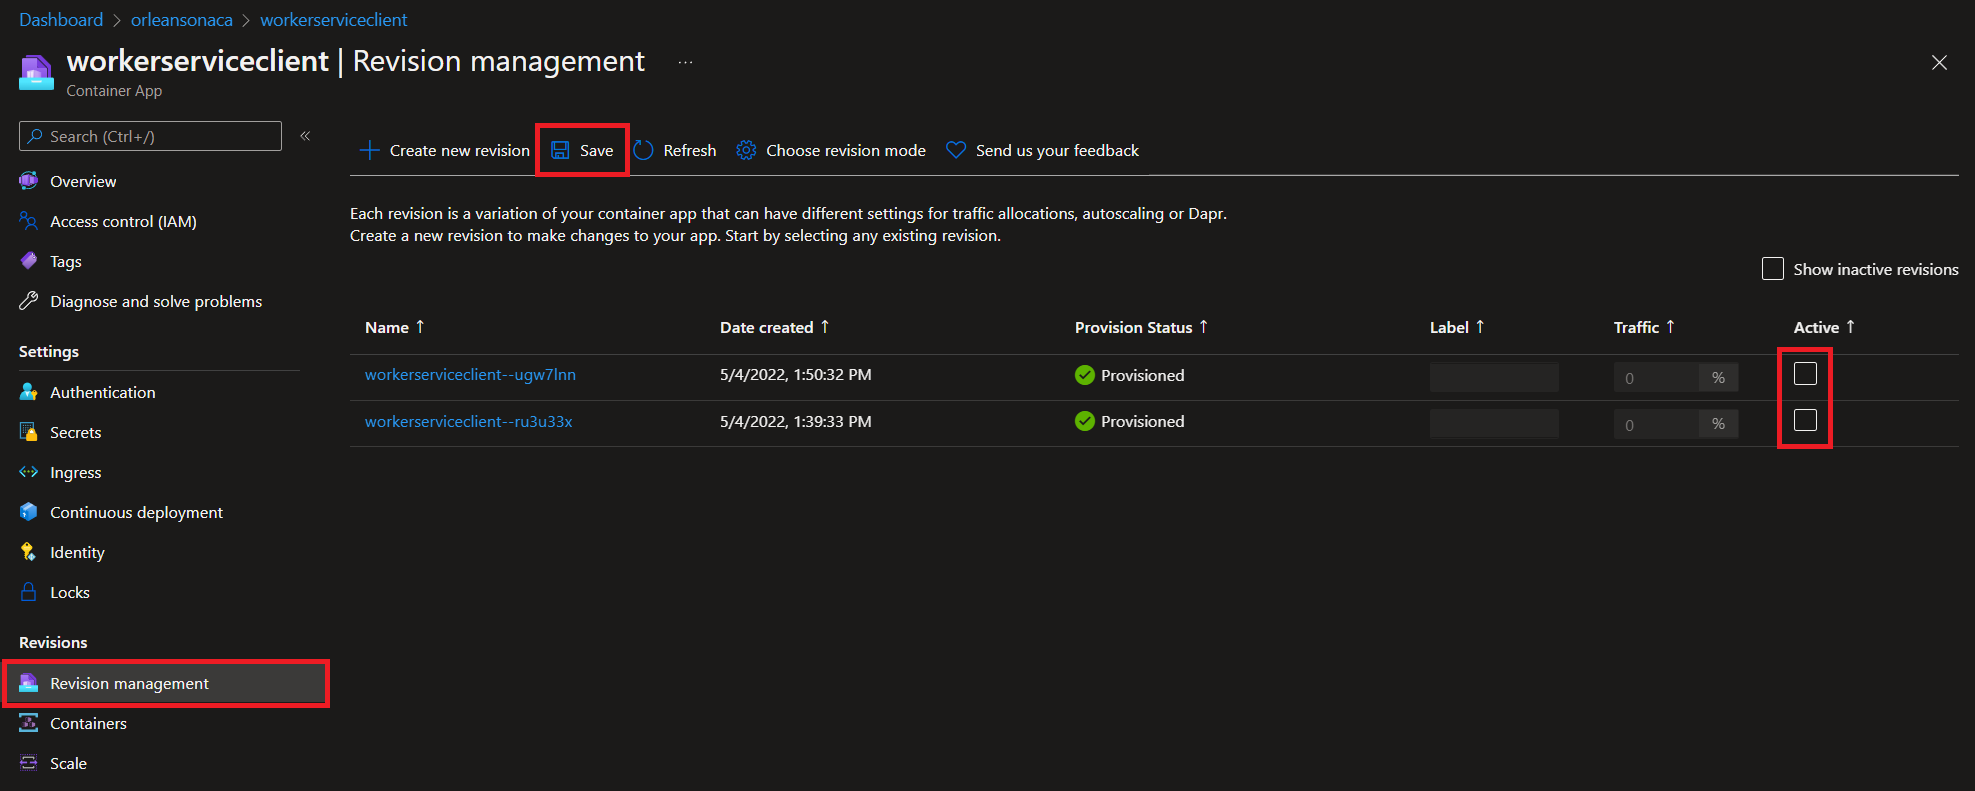Click the Save floppy disk icon

point(561,150)
